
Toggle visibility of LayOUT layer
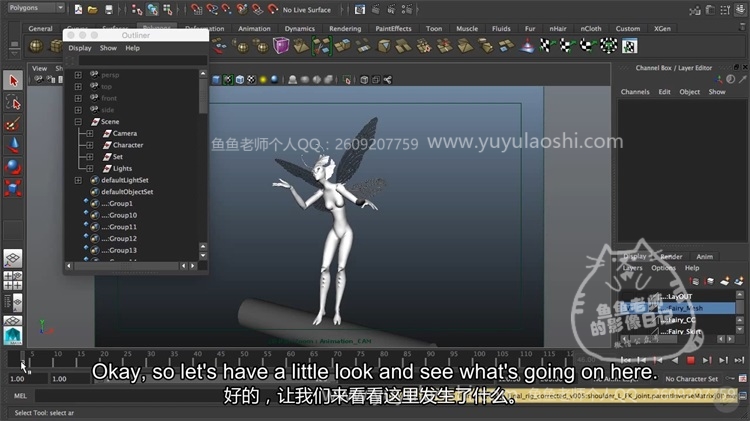click(x=627, y=297)
